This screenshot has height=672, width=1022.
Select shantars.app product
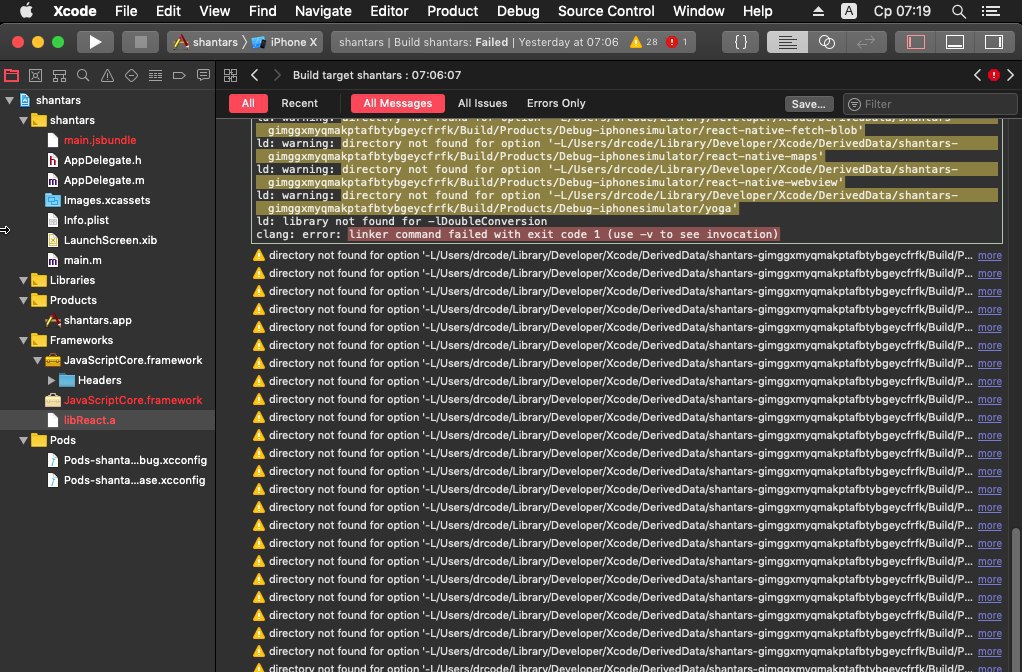coord(97,321)
